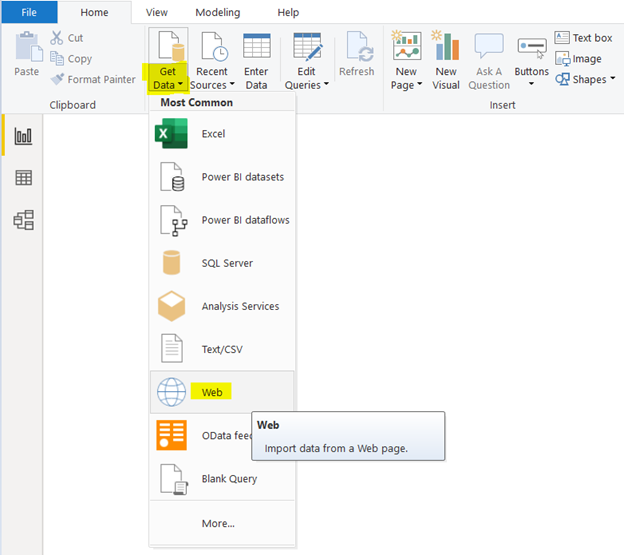Click the Web globe icon
This screenshot has height=555, width=624.
(x=172, y=392)
